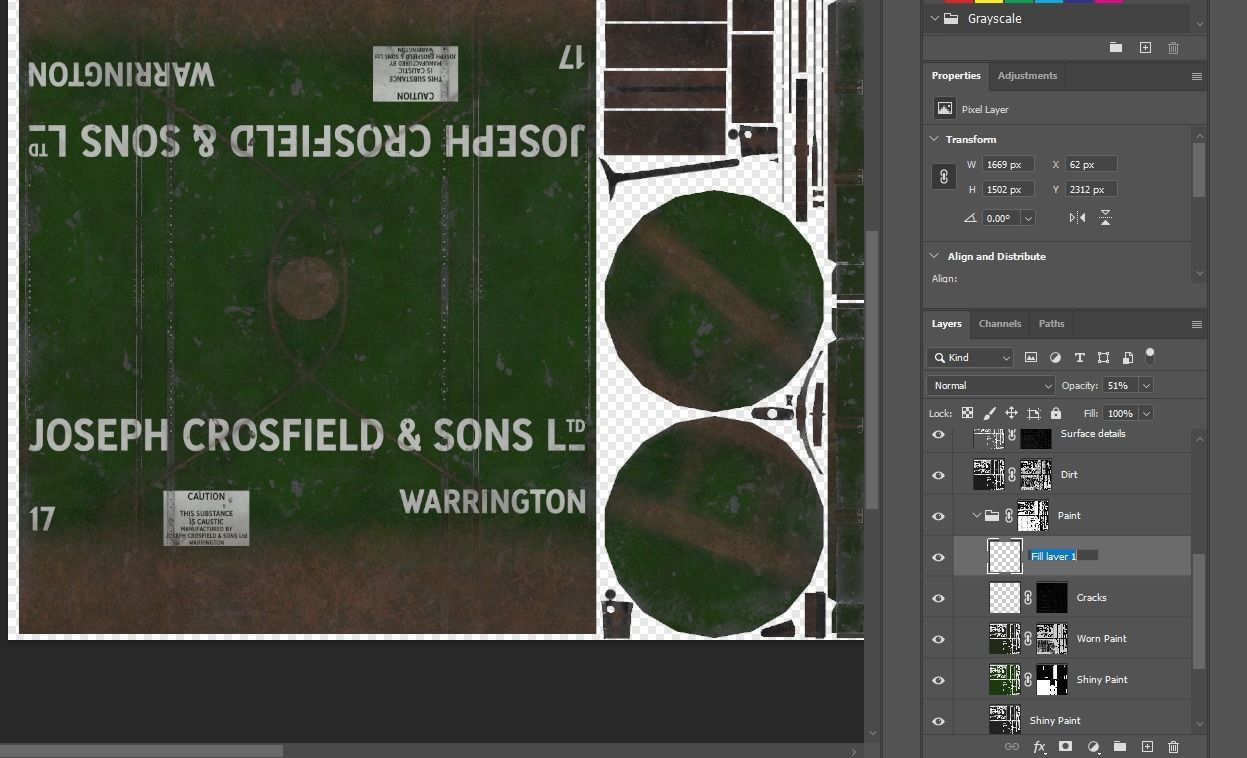This screenshot has width=1247, height=758.
Task: Toggle layer filtering on/off switch
Action: [x=1150, y=355]
